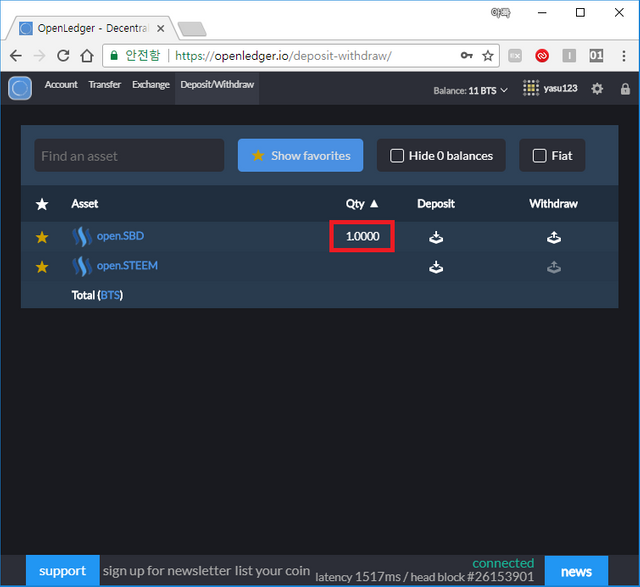The width and height of the screenshot is (640, 587).
Task: Click the list your coin link
Action: pos(272,571)
